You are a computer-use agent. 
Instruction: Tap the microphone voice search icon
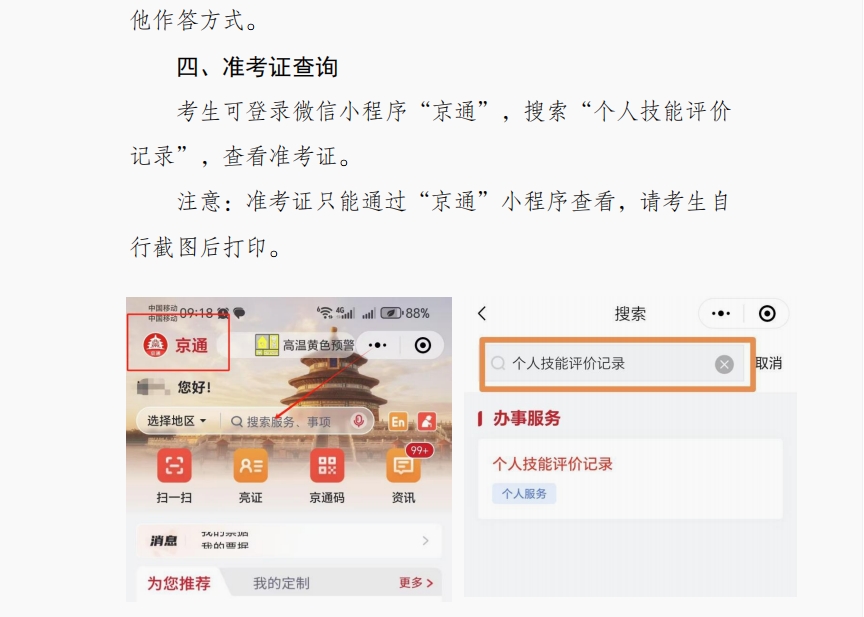[358, 421]
